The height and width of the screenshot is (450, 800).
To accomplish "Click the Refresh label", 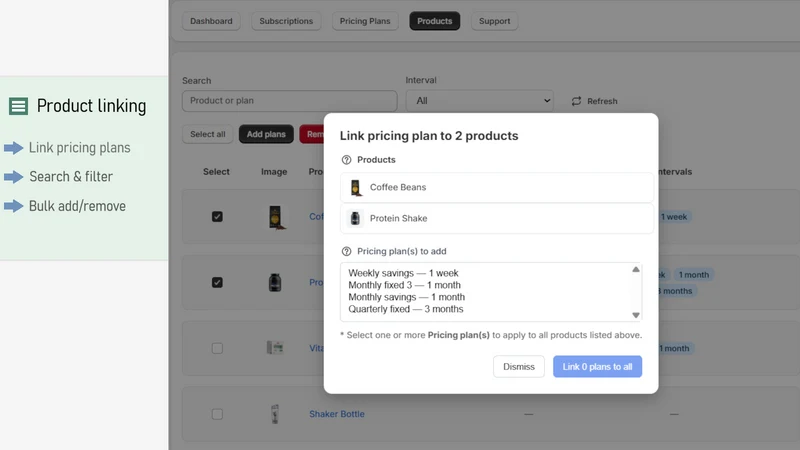I will pos(602,101).
